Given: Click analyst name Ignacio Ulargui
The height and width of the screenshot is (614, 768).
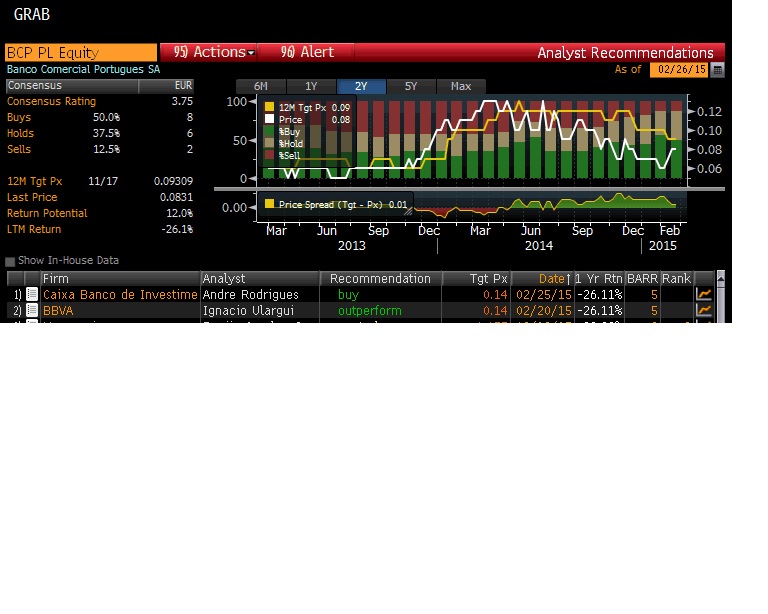Looking at the screenshot, I should [248, 310].
